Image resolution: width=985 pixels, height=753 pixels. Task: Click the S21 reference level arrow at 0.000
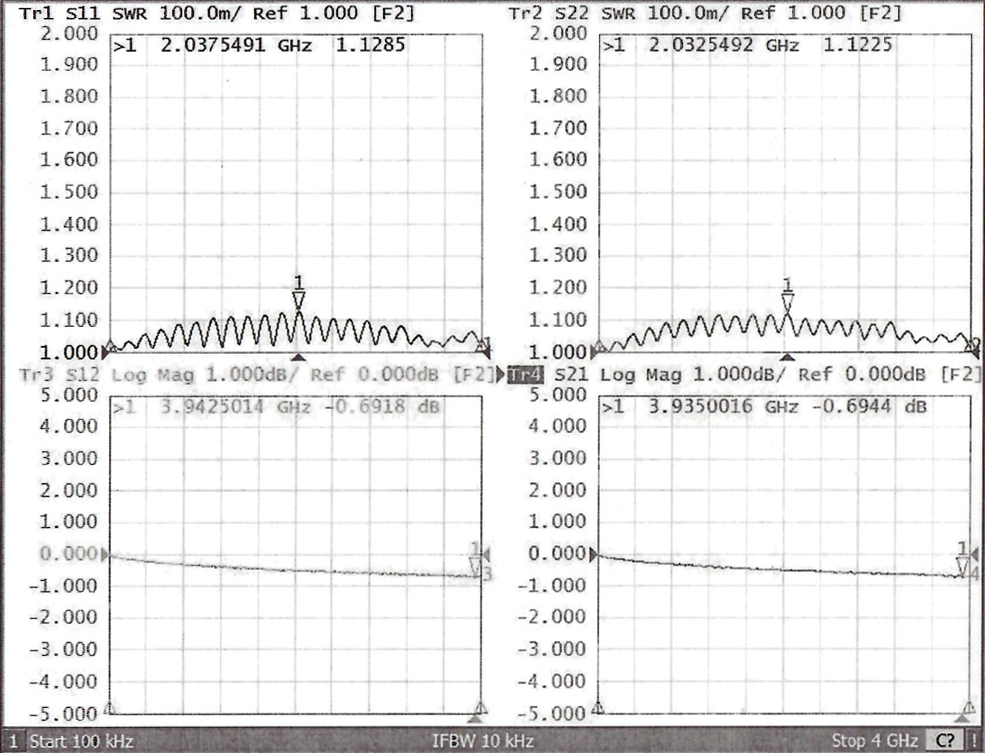[595, 554]
